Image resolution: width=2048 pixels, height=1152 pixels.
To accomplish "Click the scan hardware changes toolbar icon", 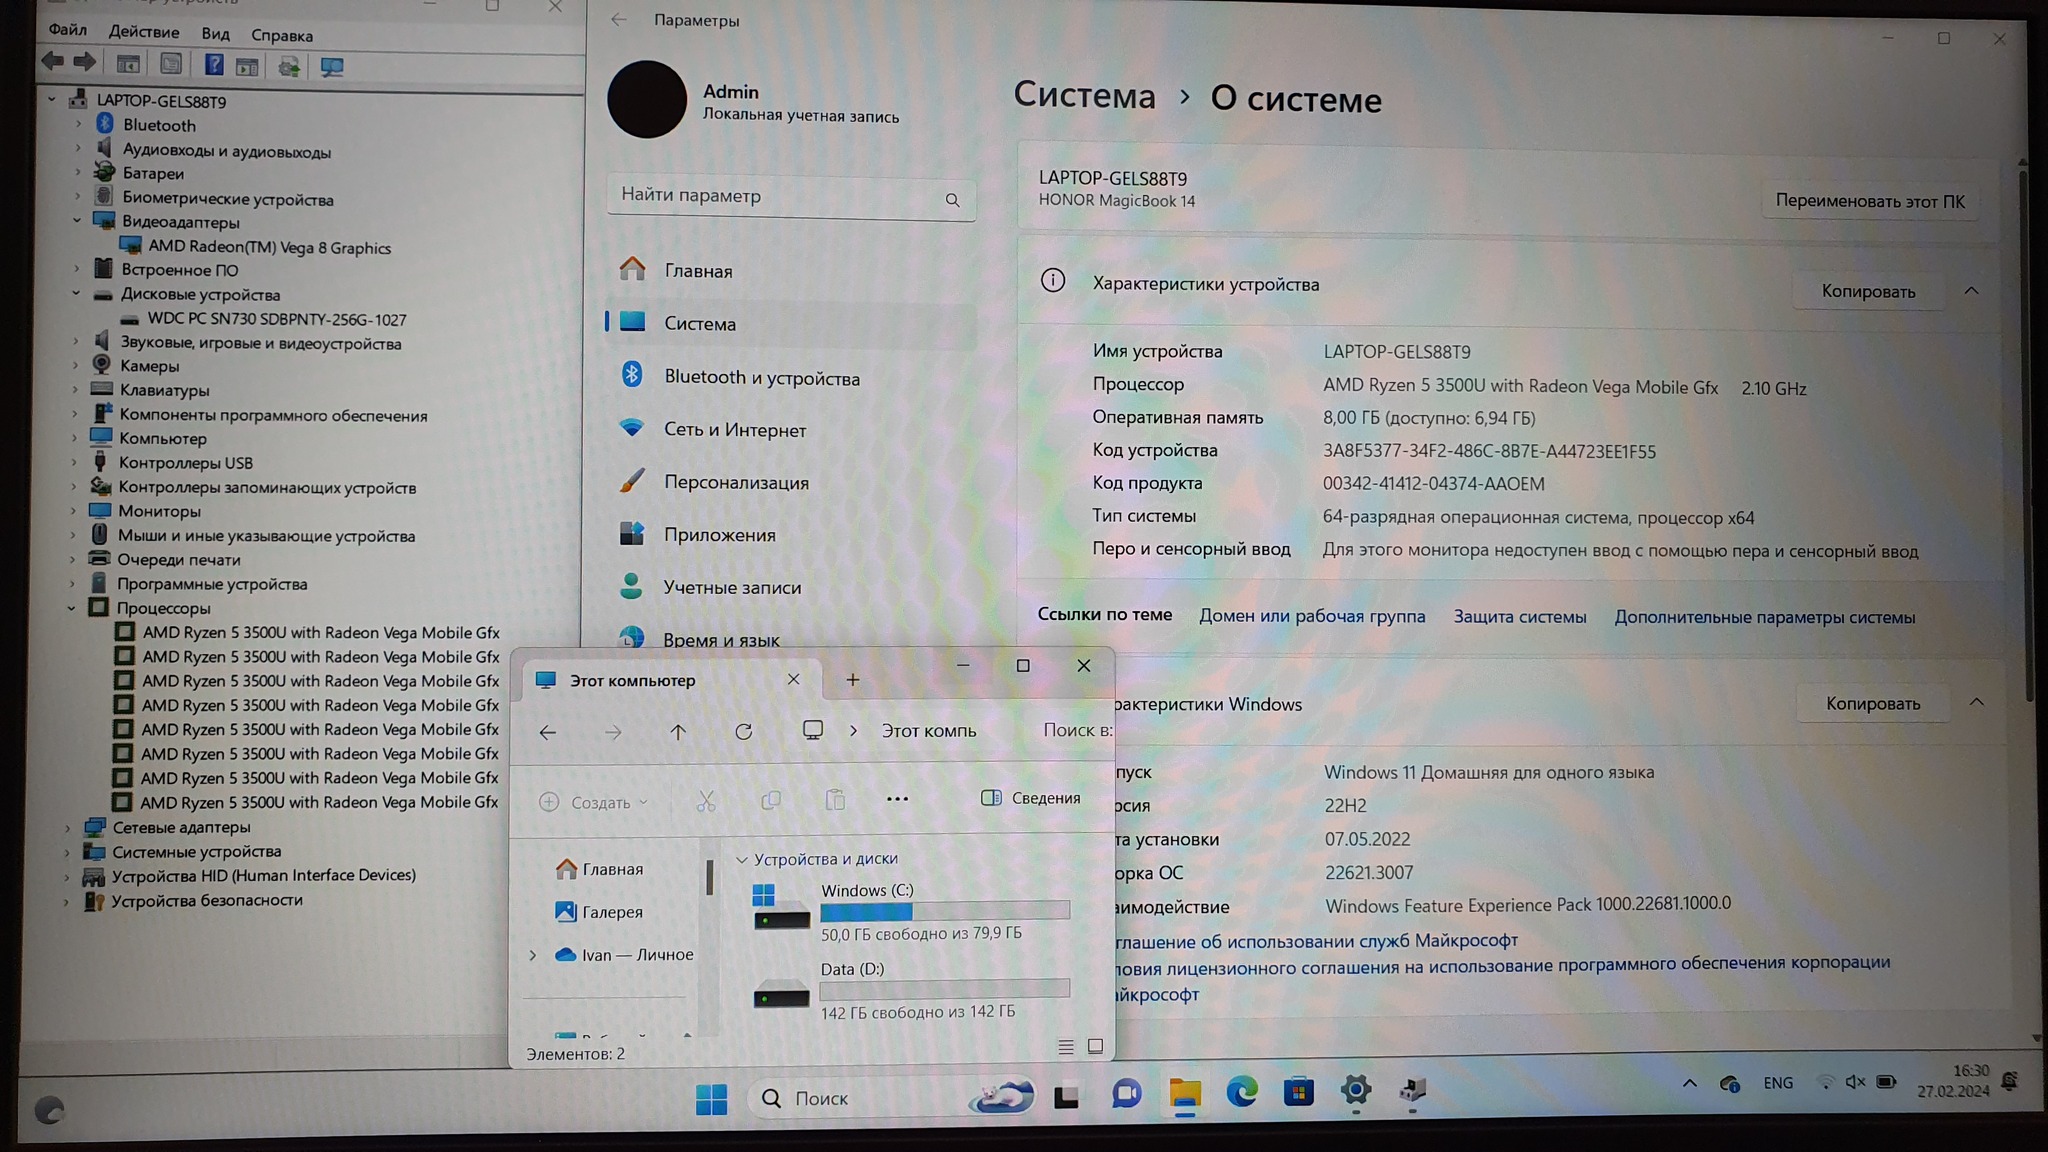I will point(331,67).
